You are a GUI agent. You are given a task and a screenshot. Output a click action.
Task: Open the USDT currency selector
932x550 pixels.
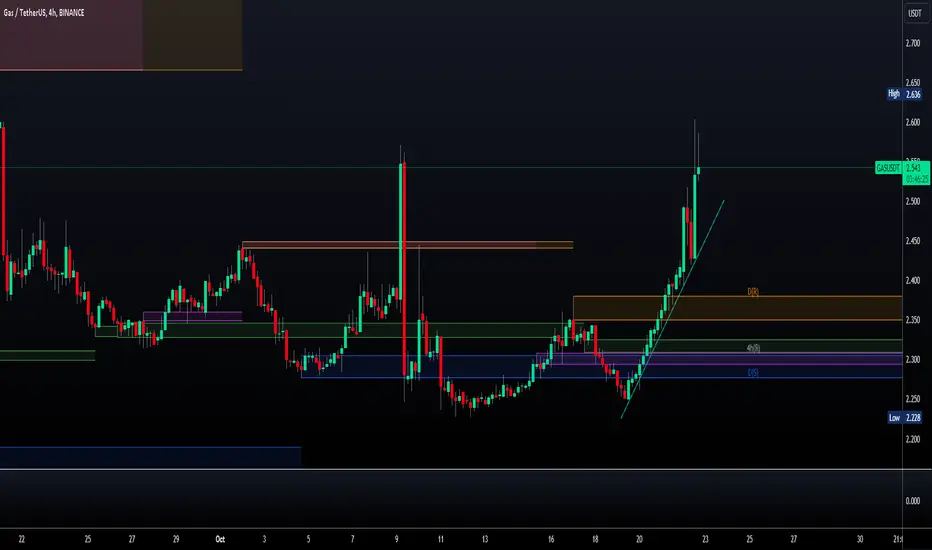(x=915, y=13)
